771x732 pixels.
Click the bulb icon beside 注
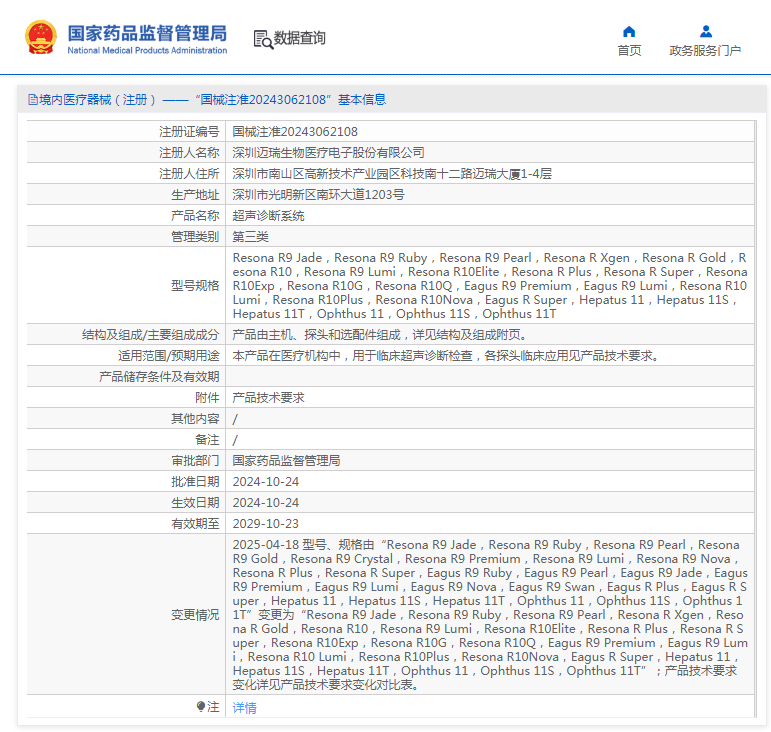pos(201,707)
